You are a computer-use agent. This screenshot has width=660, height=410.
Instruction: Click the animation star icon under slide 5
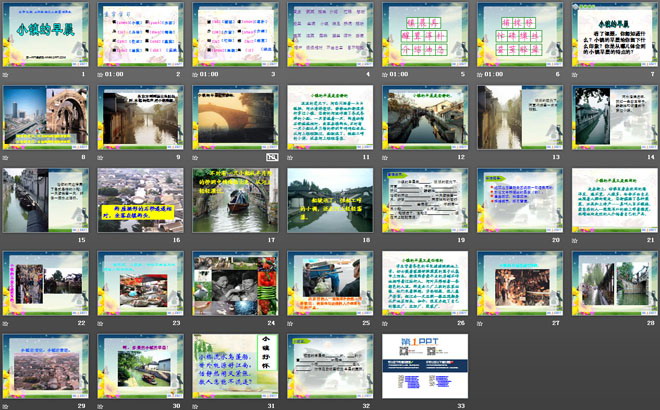tap(385, 75)
